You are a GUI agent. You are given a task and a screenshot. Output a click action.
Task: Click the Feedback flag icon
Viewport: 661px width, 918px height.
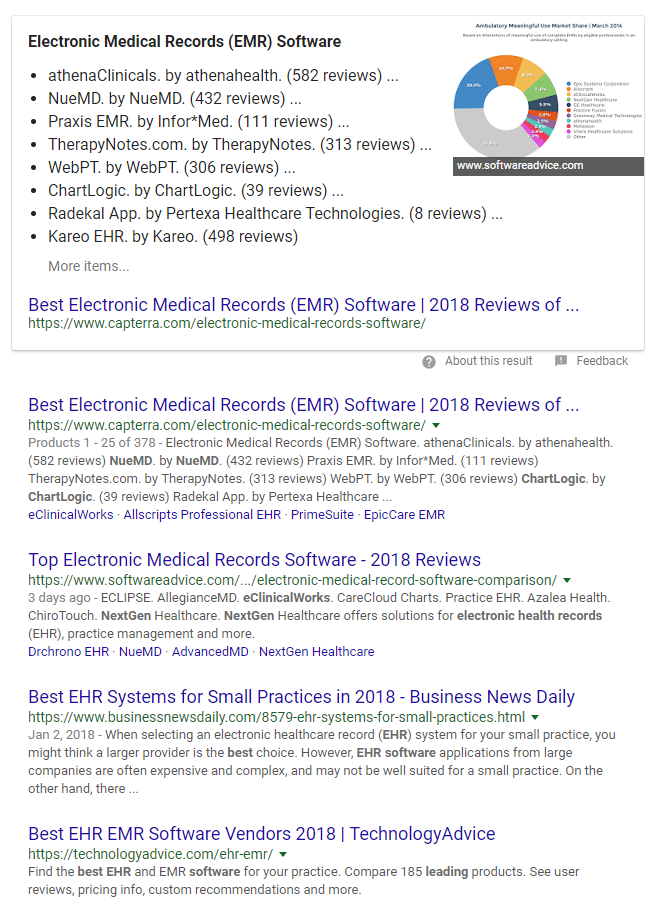[x=561, y=361]
